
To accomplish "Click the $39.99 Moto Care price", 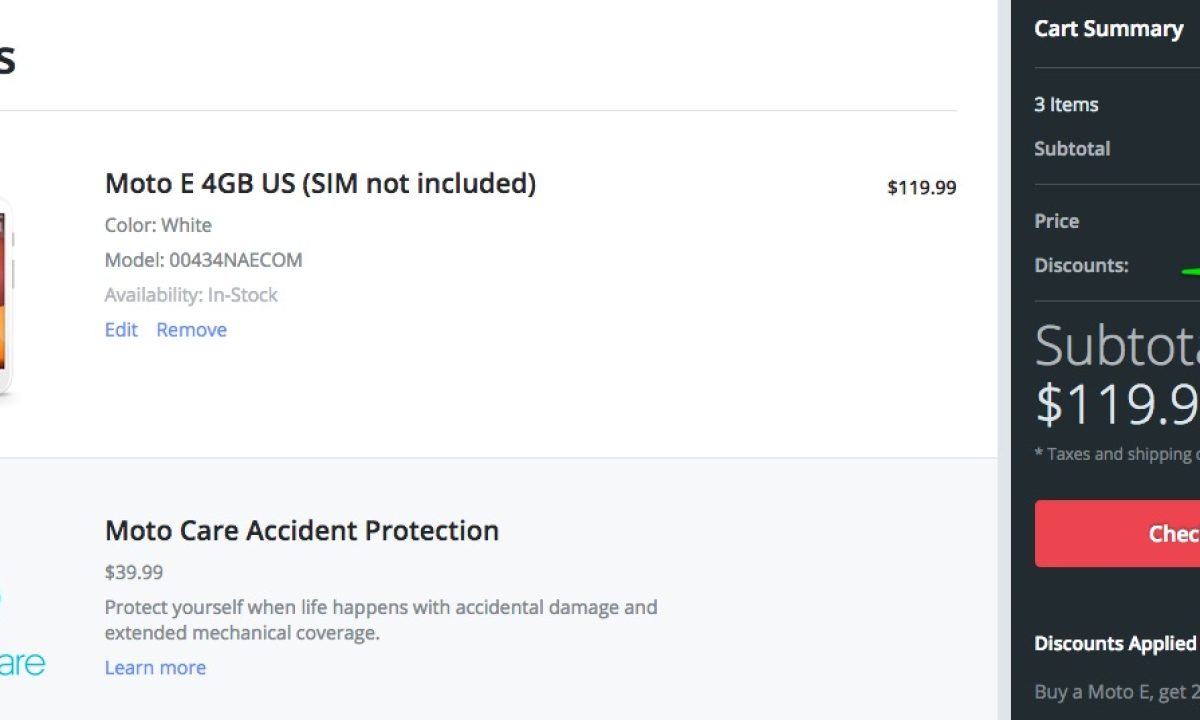I will click(134, 573).
